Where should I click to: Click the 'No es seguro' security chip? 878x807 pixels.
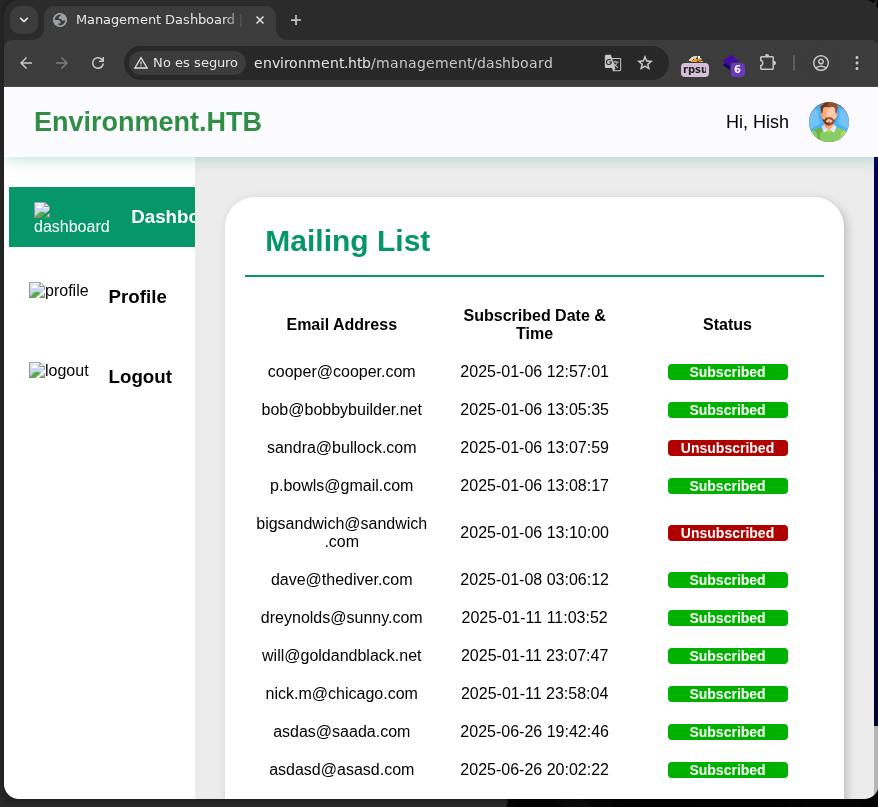click(x=187, y=63)
